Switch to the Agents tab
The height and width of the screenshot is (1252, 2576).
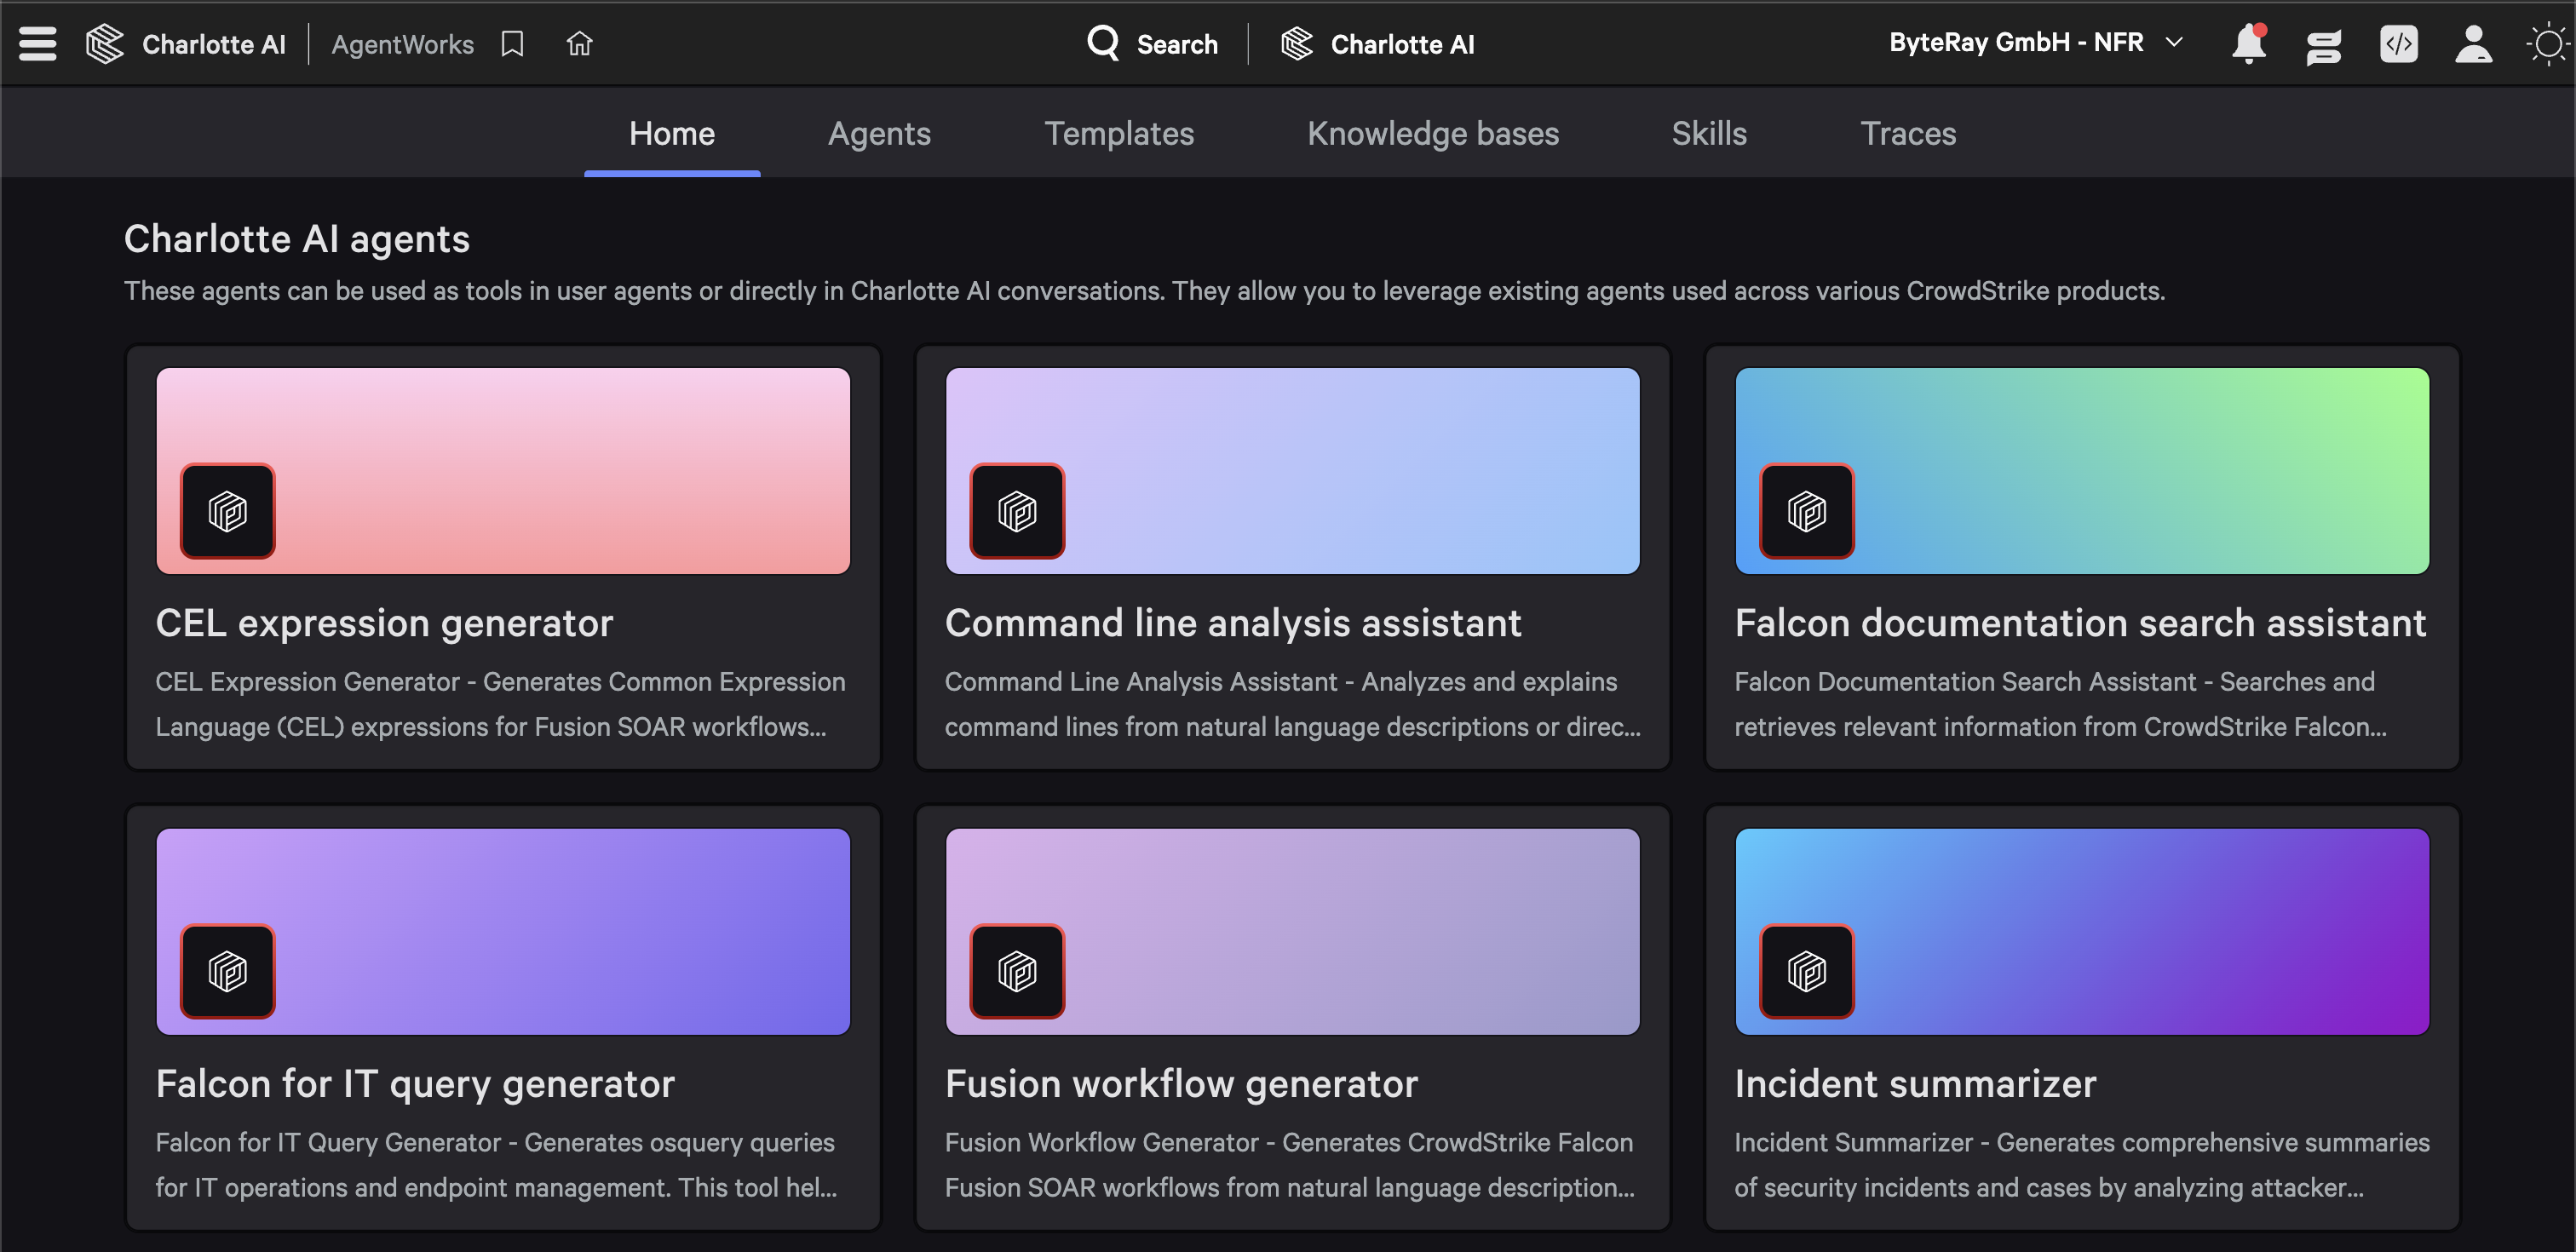click(879, 134)
